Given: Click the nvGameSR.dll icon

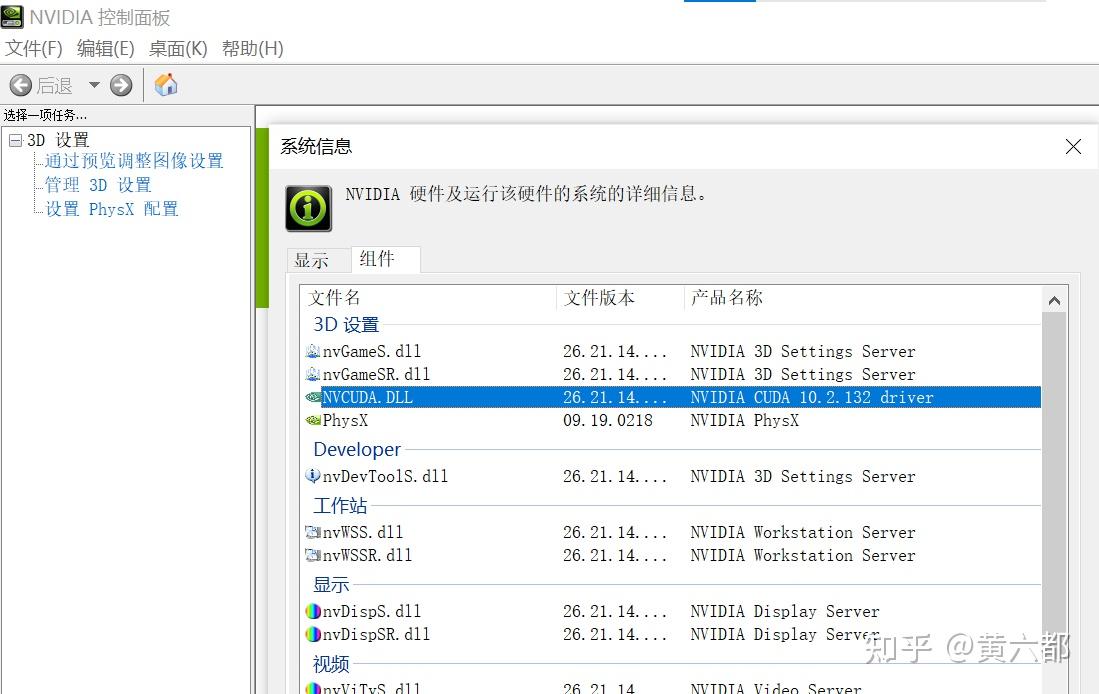Looking at the screenshot, I should pos(313,374).
